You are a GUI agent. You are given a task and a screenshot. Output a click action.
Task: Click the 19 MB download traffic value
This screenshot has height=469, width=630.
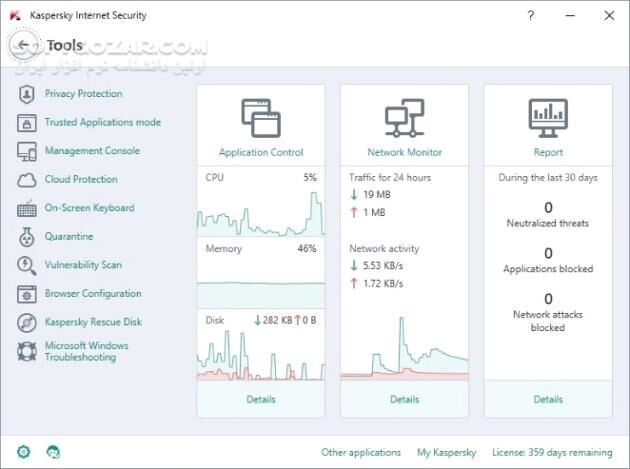tap(376, 195)
